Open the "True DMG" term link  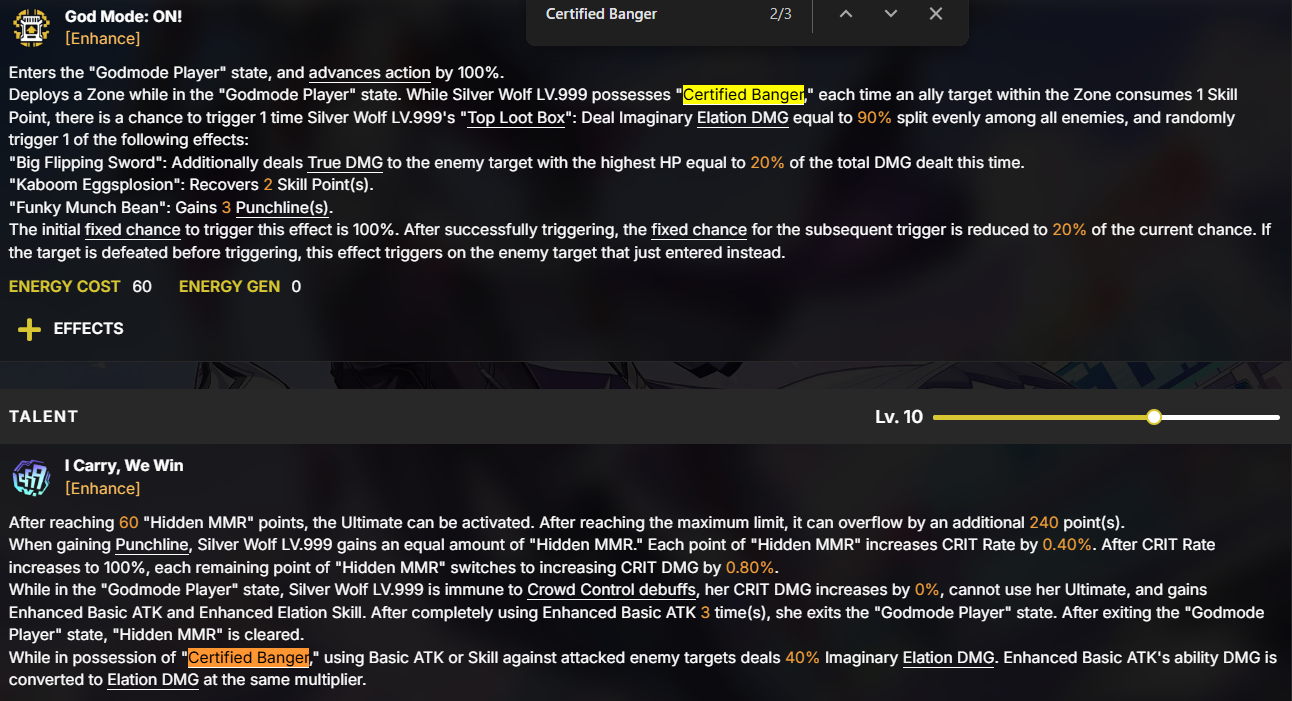point(338,162)
